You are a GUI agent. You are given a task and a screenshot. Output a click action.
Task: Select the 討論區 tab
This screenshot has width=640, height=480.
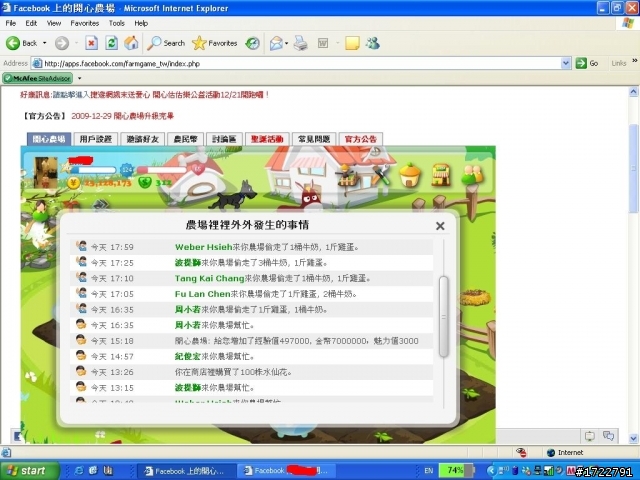pyautogui.click(x=224, y=139)
